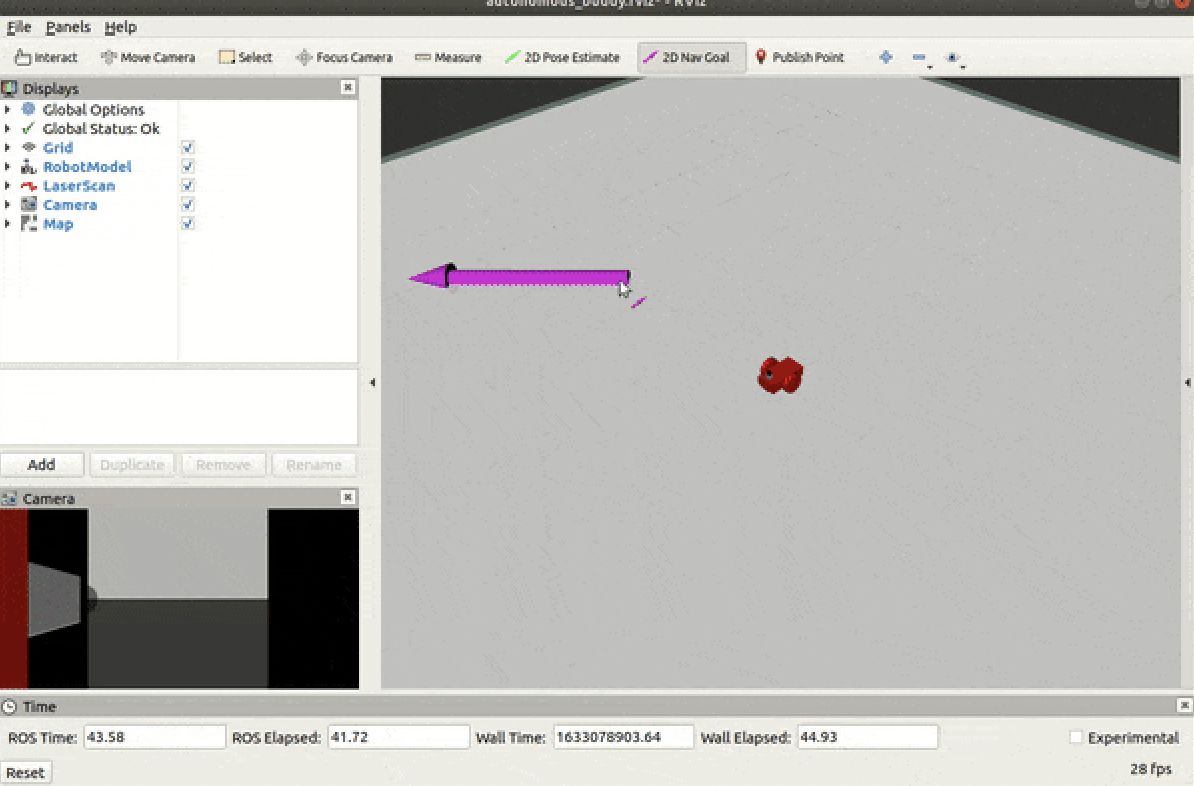The height and width of the screenshot is (786, 1194).
Task: Click the Map display icon
Action: 29,223
